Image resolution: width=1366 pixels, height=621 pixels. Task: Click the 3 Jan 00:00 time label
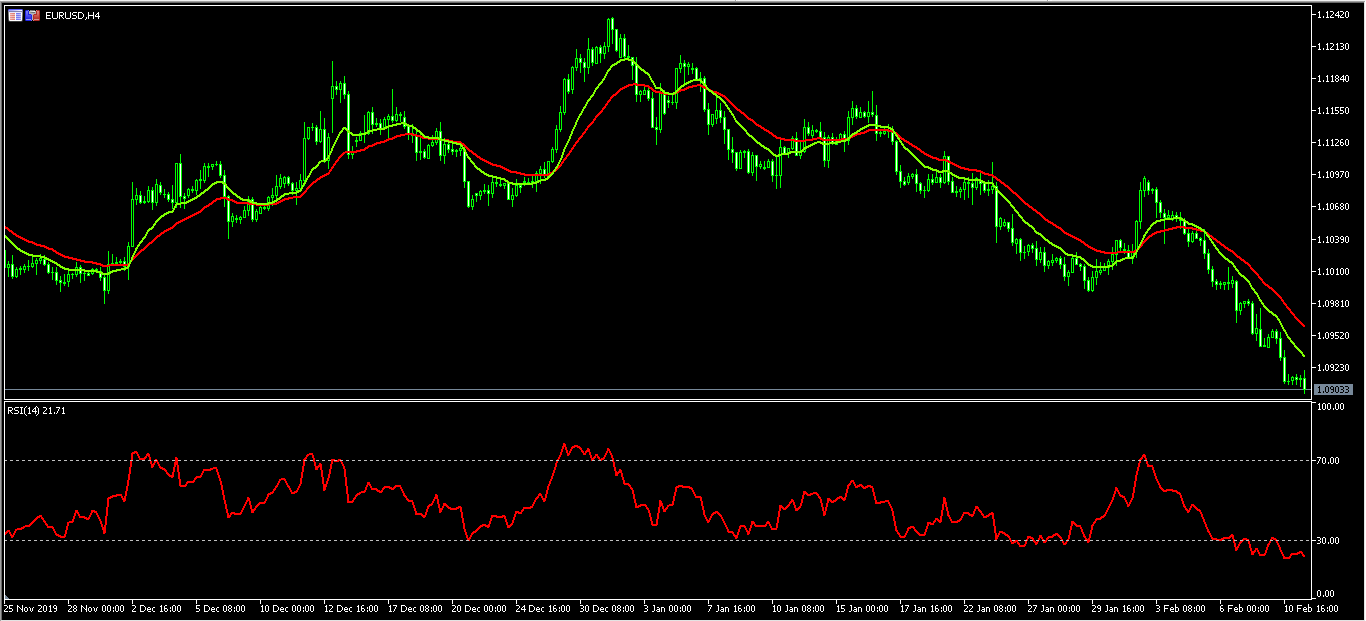coord(668,607)
